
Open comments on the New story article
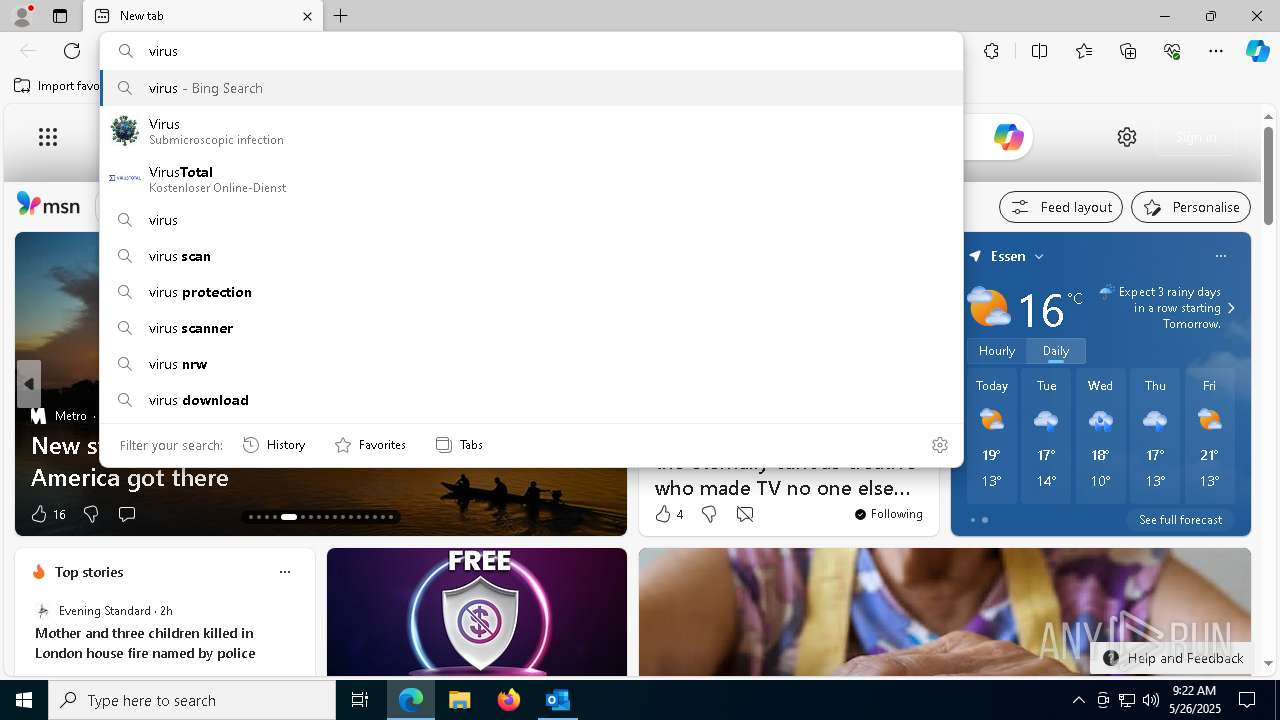[127, 514]
